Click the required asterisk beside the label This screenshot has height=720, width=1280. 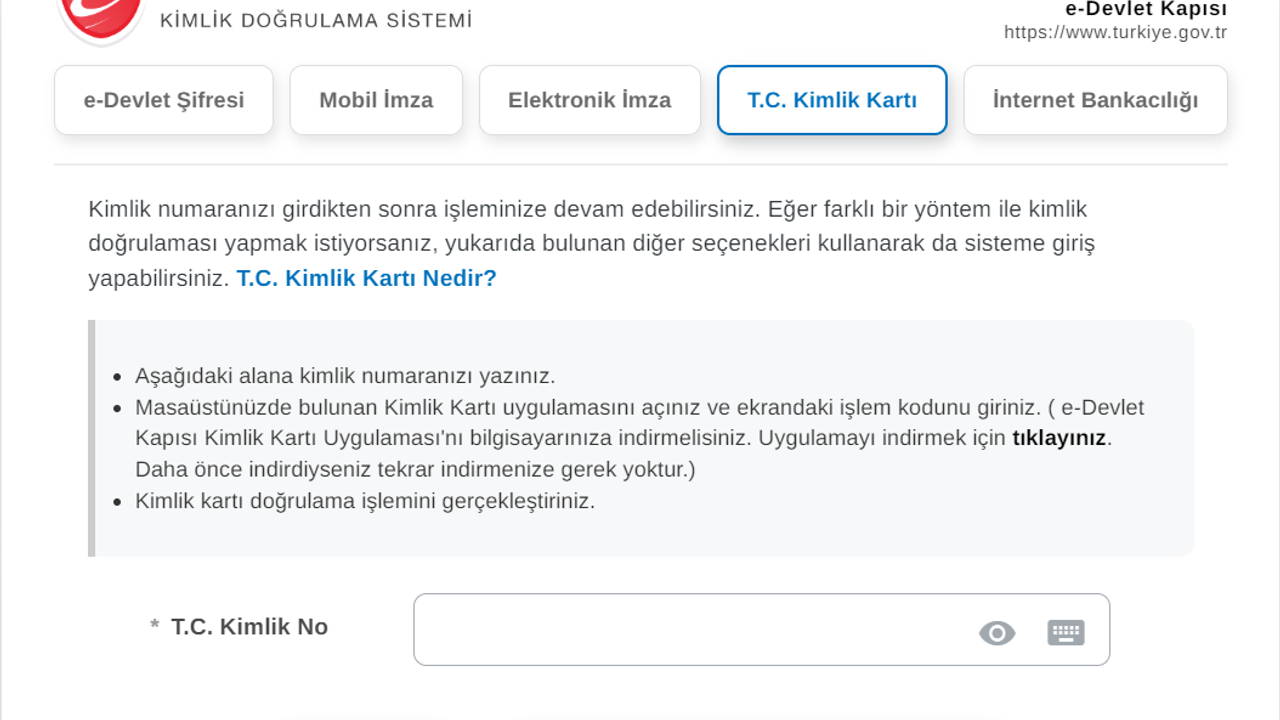[x=155, y=627]
